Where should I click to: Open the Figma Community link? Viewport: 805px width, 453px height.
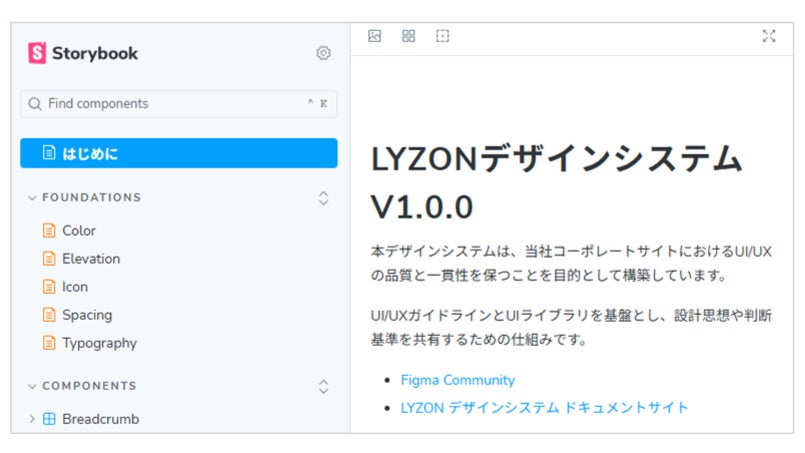pos(457,380)
